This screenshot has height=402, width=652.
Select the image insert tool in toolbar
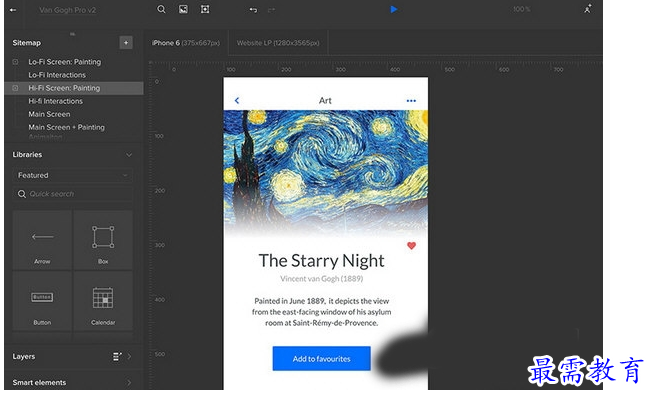point(183,10)
